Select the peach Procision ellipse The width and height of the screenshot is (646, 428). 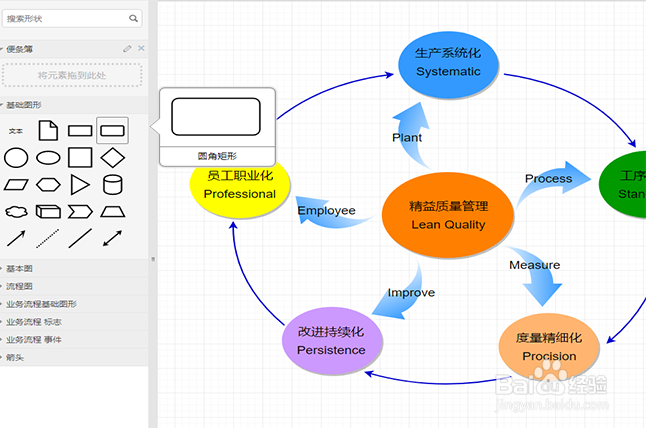(549, 347)
